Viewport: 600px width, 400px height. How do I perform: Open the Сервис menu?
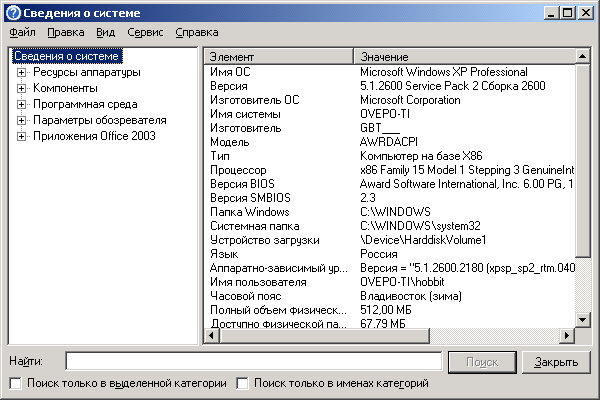pos(145,33)
